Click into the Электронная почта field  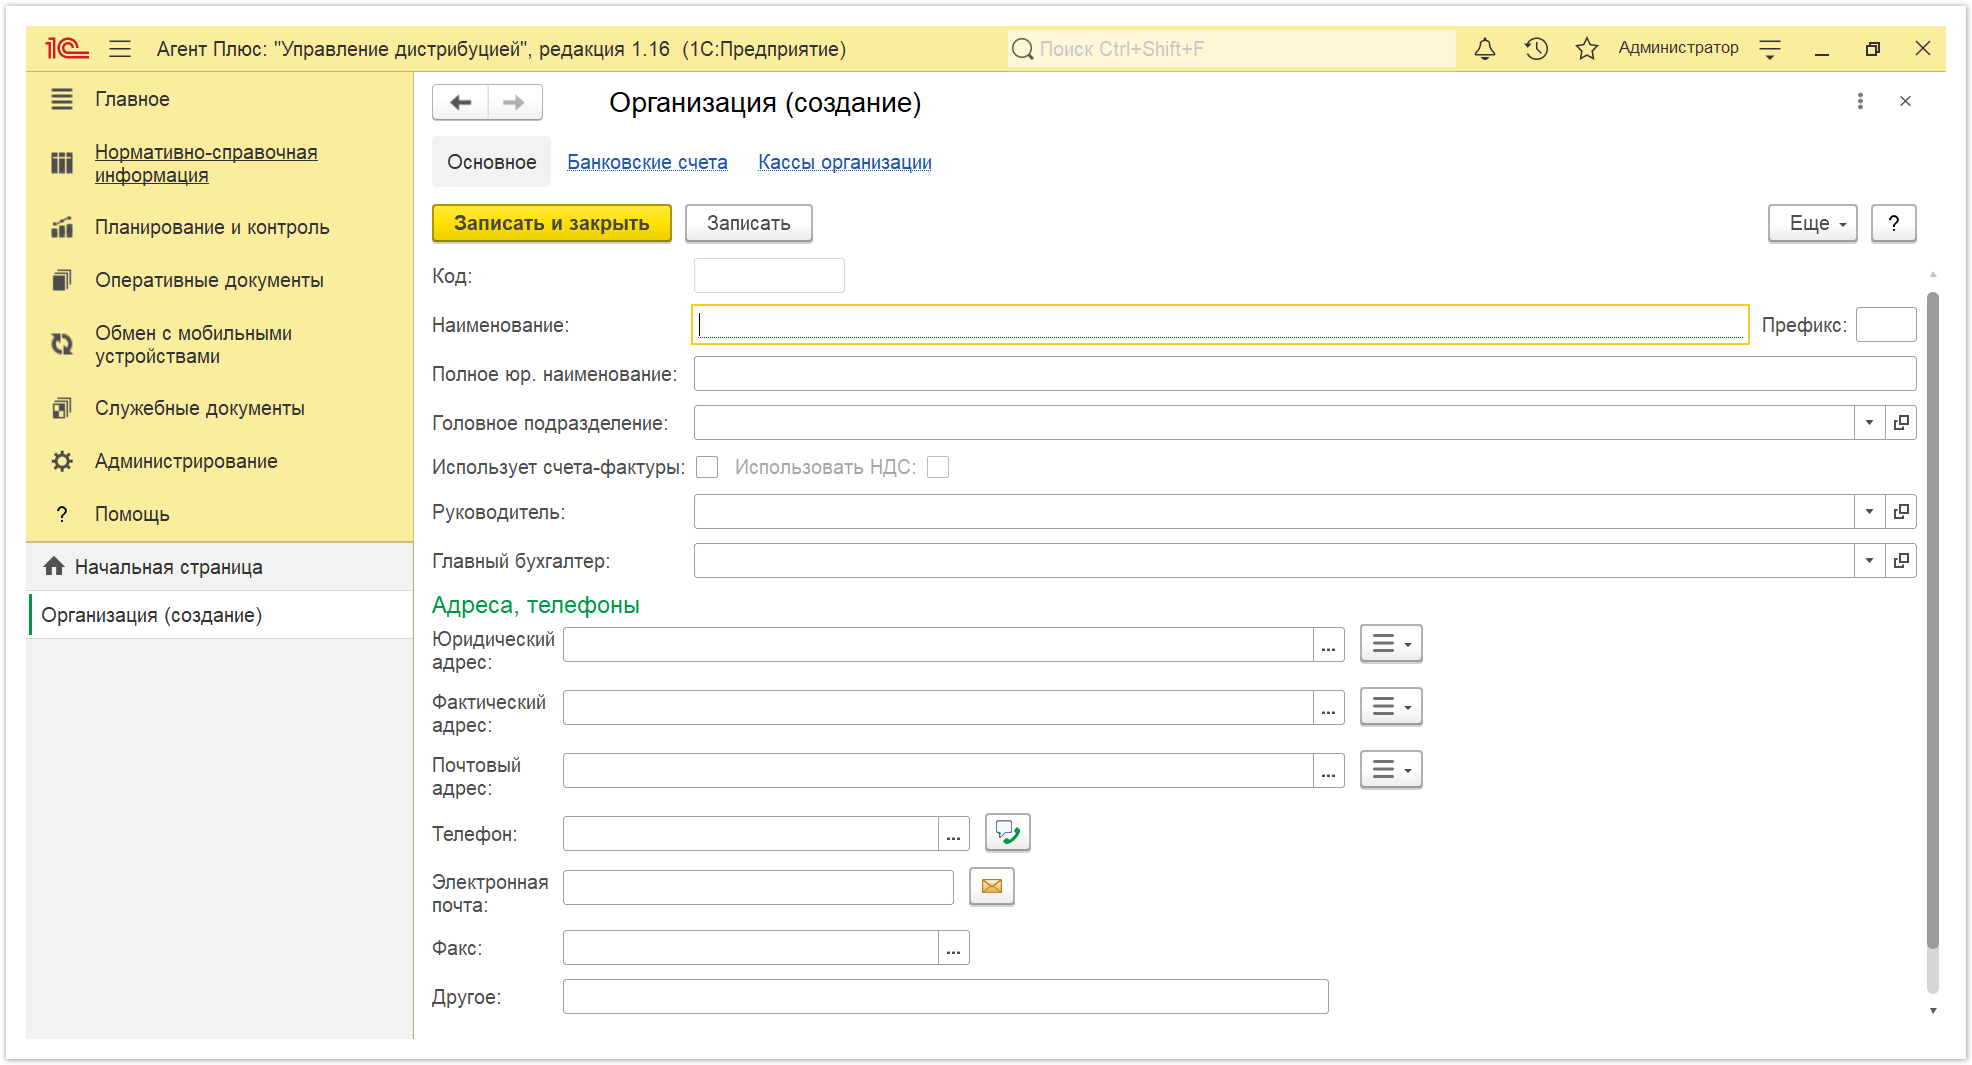[758, 888]
